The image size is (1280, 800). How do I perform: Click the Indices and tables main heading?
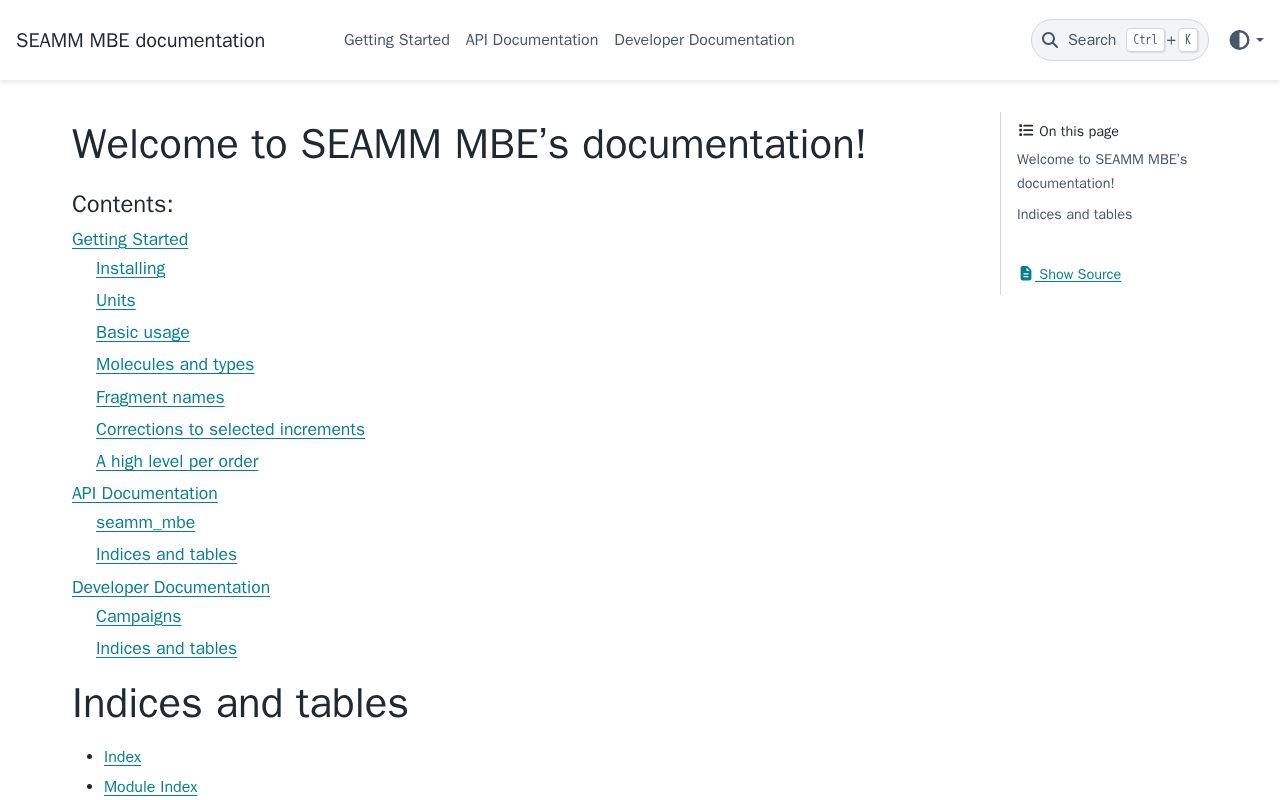coord(240,703)
